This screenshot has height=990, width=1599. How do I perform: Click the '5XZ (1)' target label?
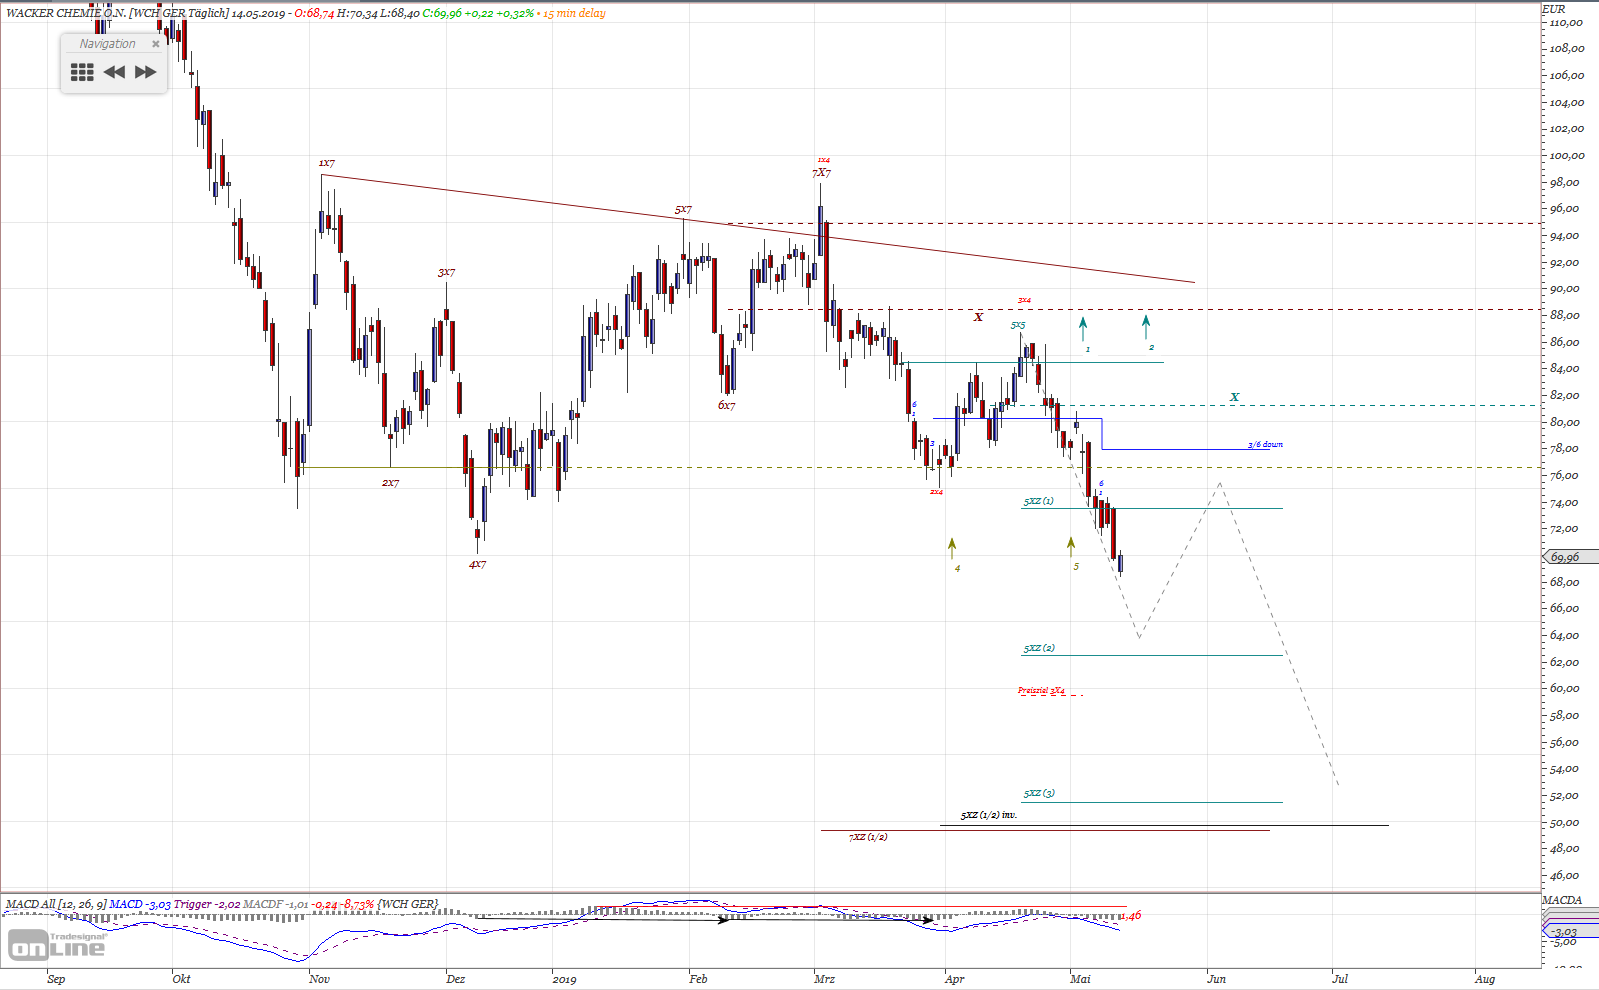tap(1038, 501)
